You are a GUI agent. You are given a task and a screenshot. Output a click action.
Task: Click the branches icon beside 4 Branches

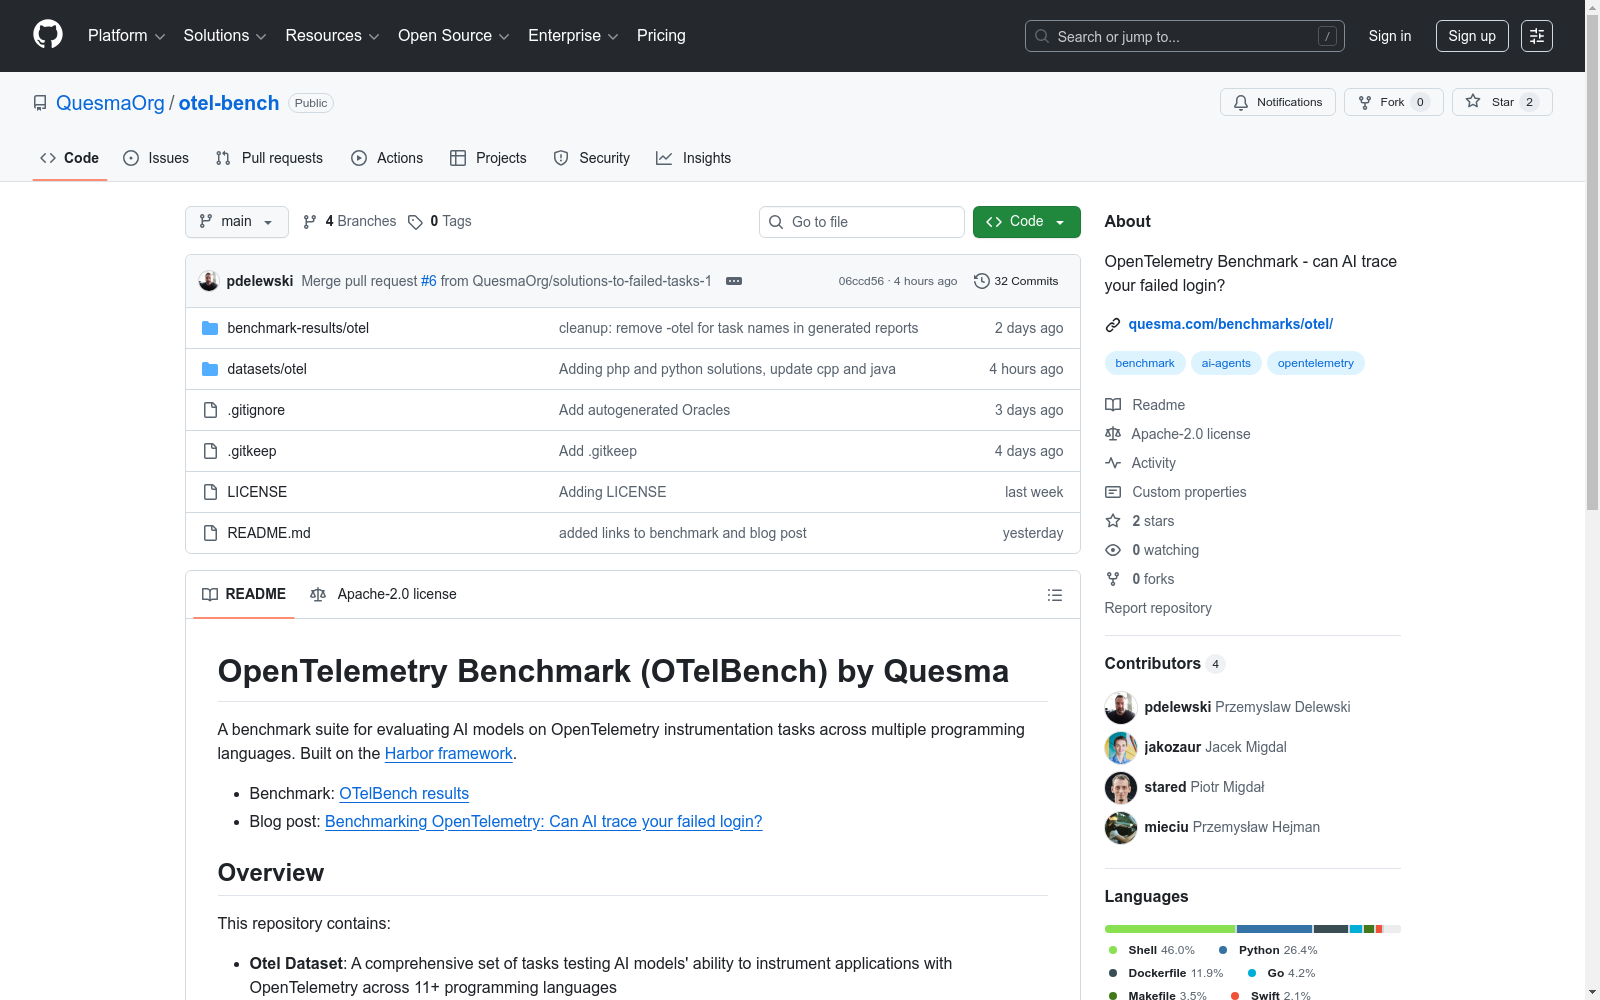pyautogui.click(x=310, y=222)
